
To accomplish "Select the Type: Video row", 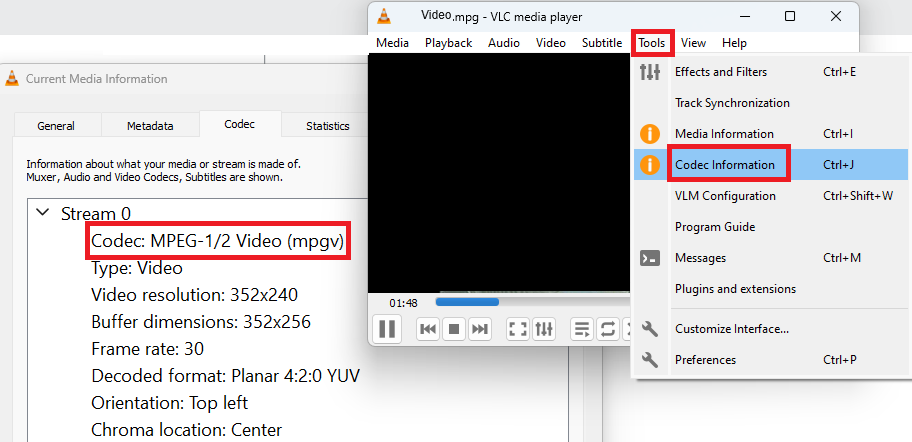I will tap(137, 268).
